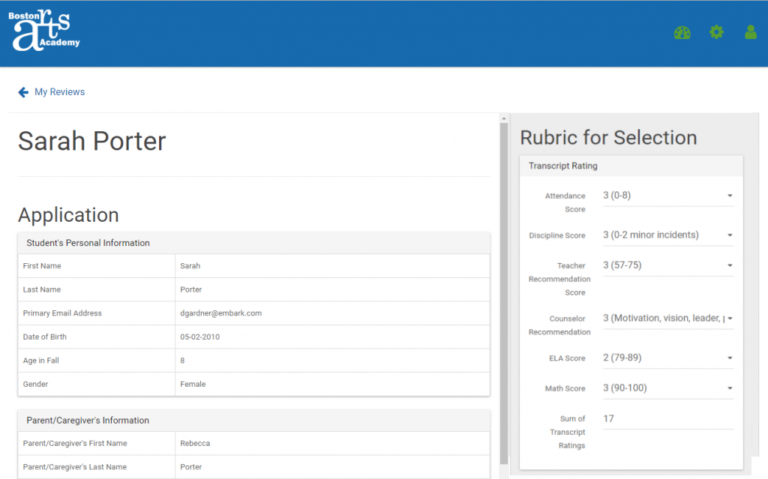This screenshot has width=768, height=479.
Task: Click the Boston Arts Academy logo
Action: tap(44, 32)
